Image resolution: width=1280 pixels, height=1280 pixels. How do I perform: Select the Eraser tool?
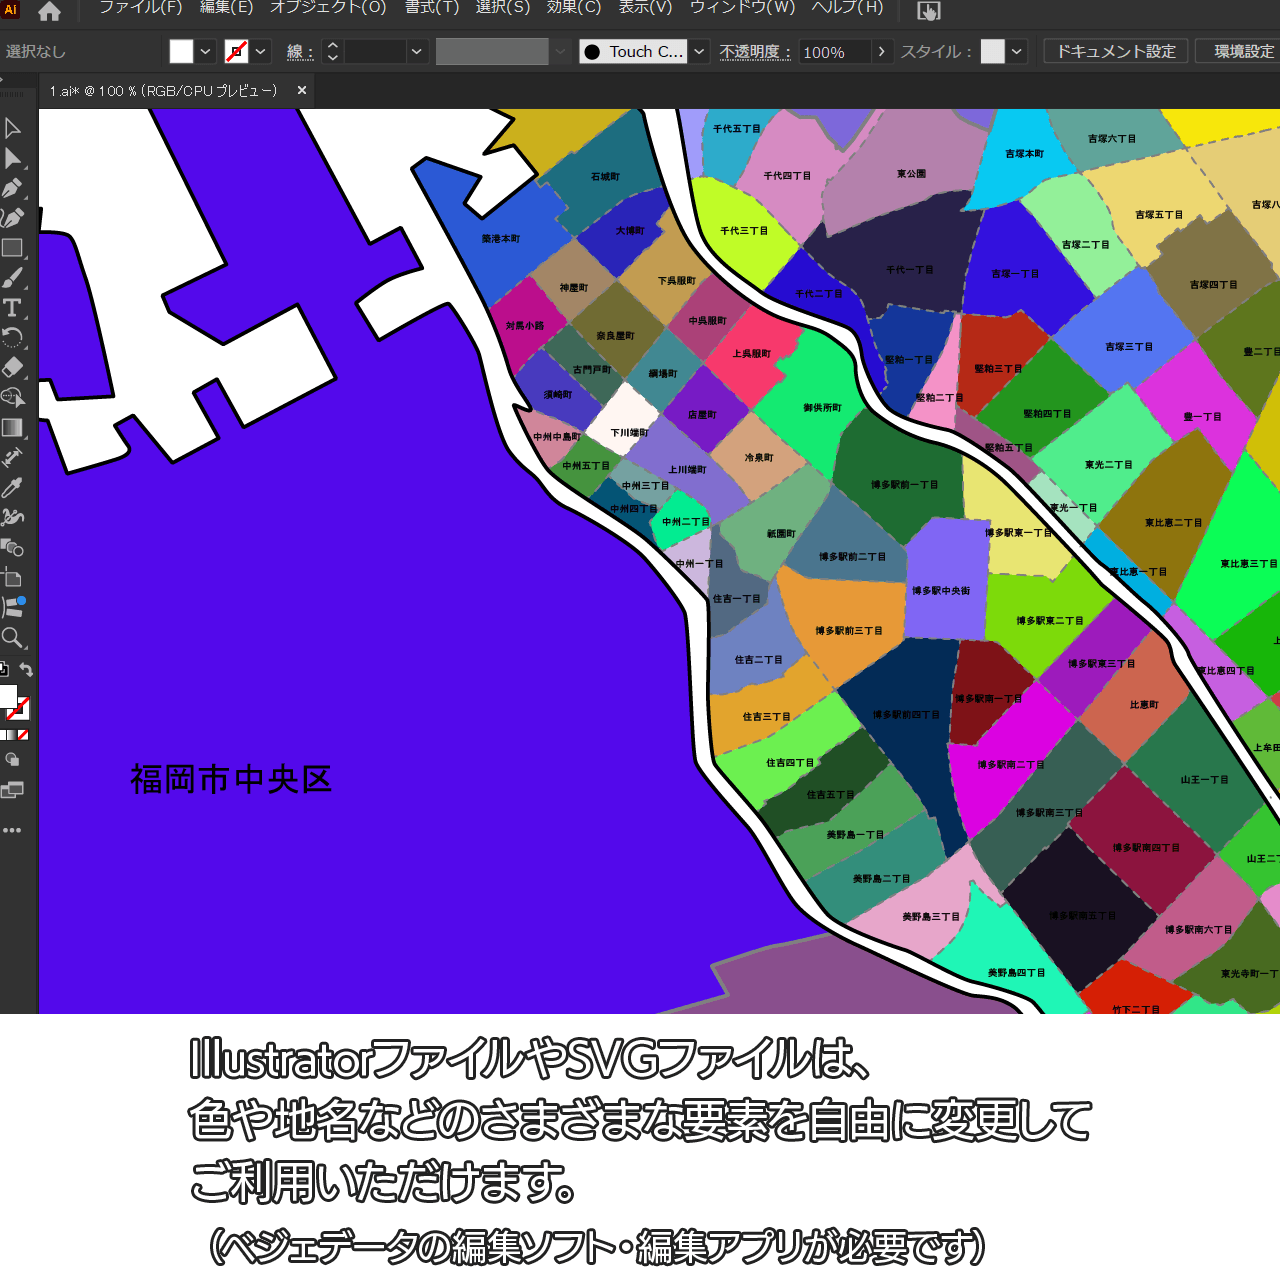click(13, 367)
